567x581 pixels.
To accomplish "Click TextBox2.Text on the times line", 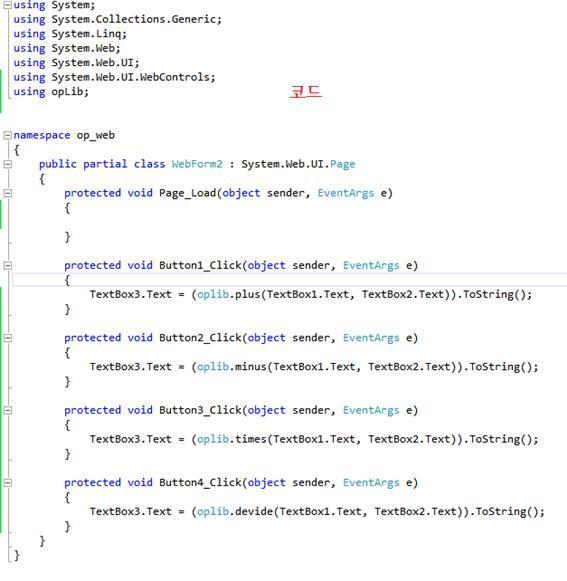I will (409, 439).
